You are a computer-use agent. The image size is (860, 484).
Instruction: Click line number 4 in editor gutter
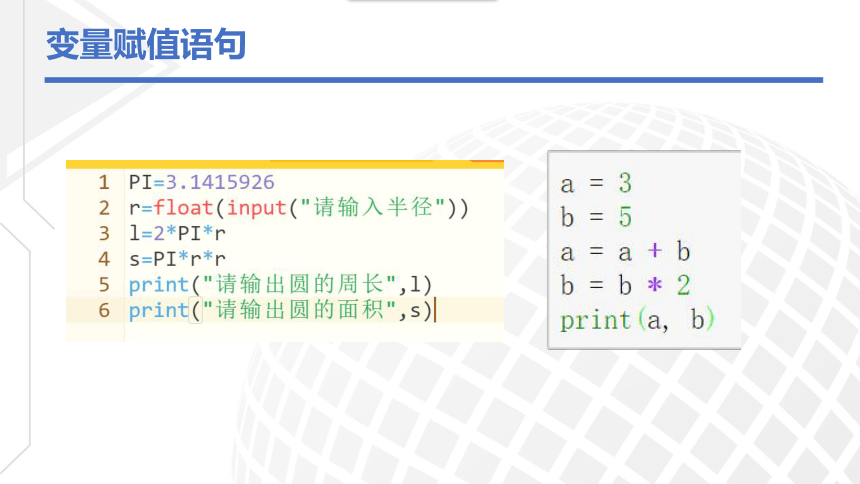[x=104, y=258]
